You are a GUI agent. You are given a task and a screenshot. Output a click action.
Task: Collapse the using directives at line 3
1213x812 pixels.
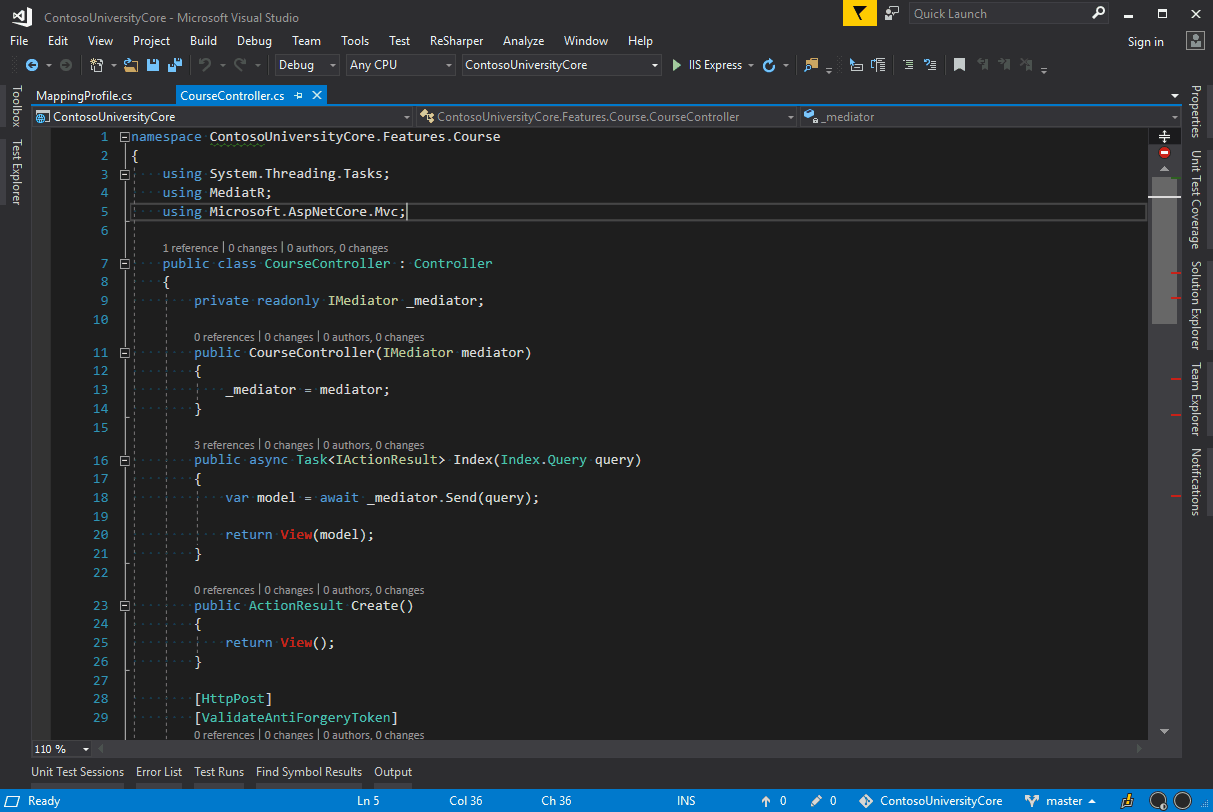(x=124, y=174)
